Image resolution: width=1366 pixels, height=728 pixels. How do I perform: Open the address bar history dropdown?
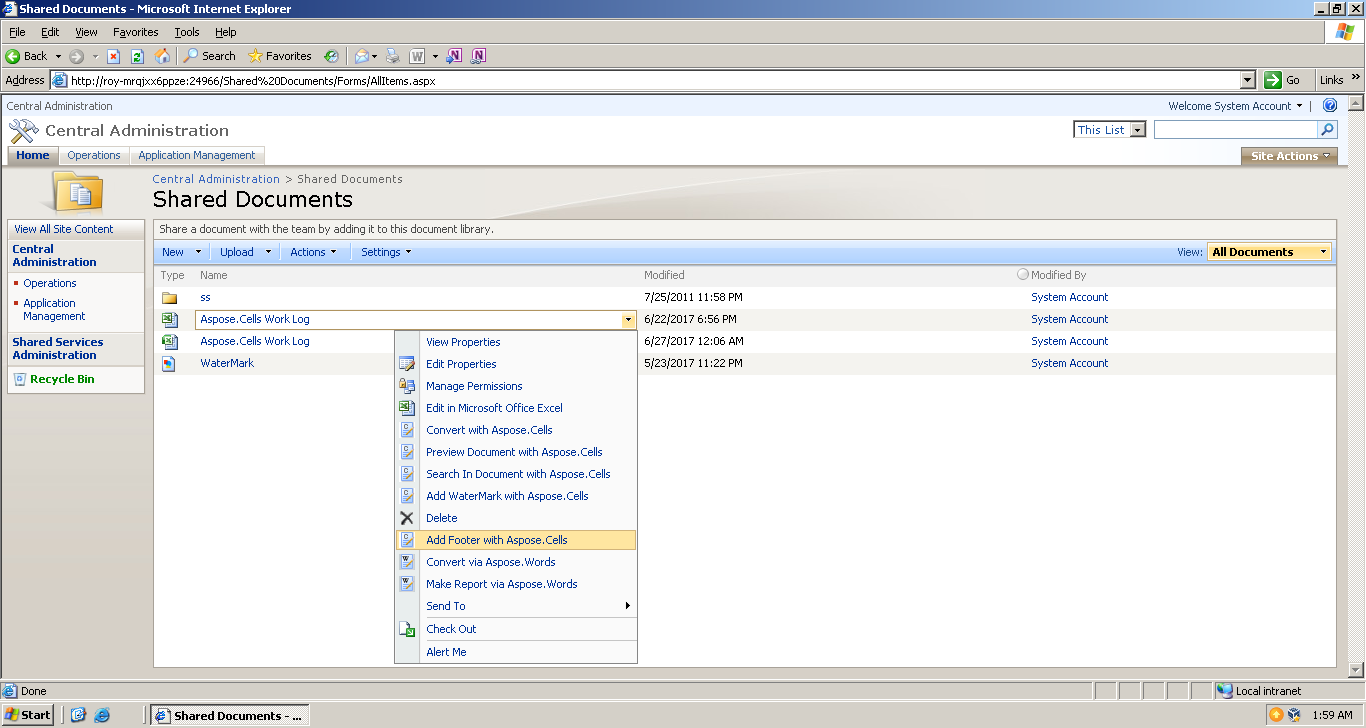tap(1247, 80)
